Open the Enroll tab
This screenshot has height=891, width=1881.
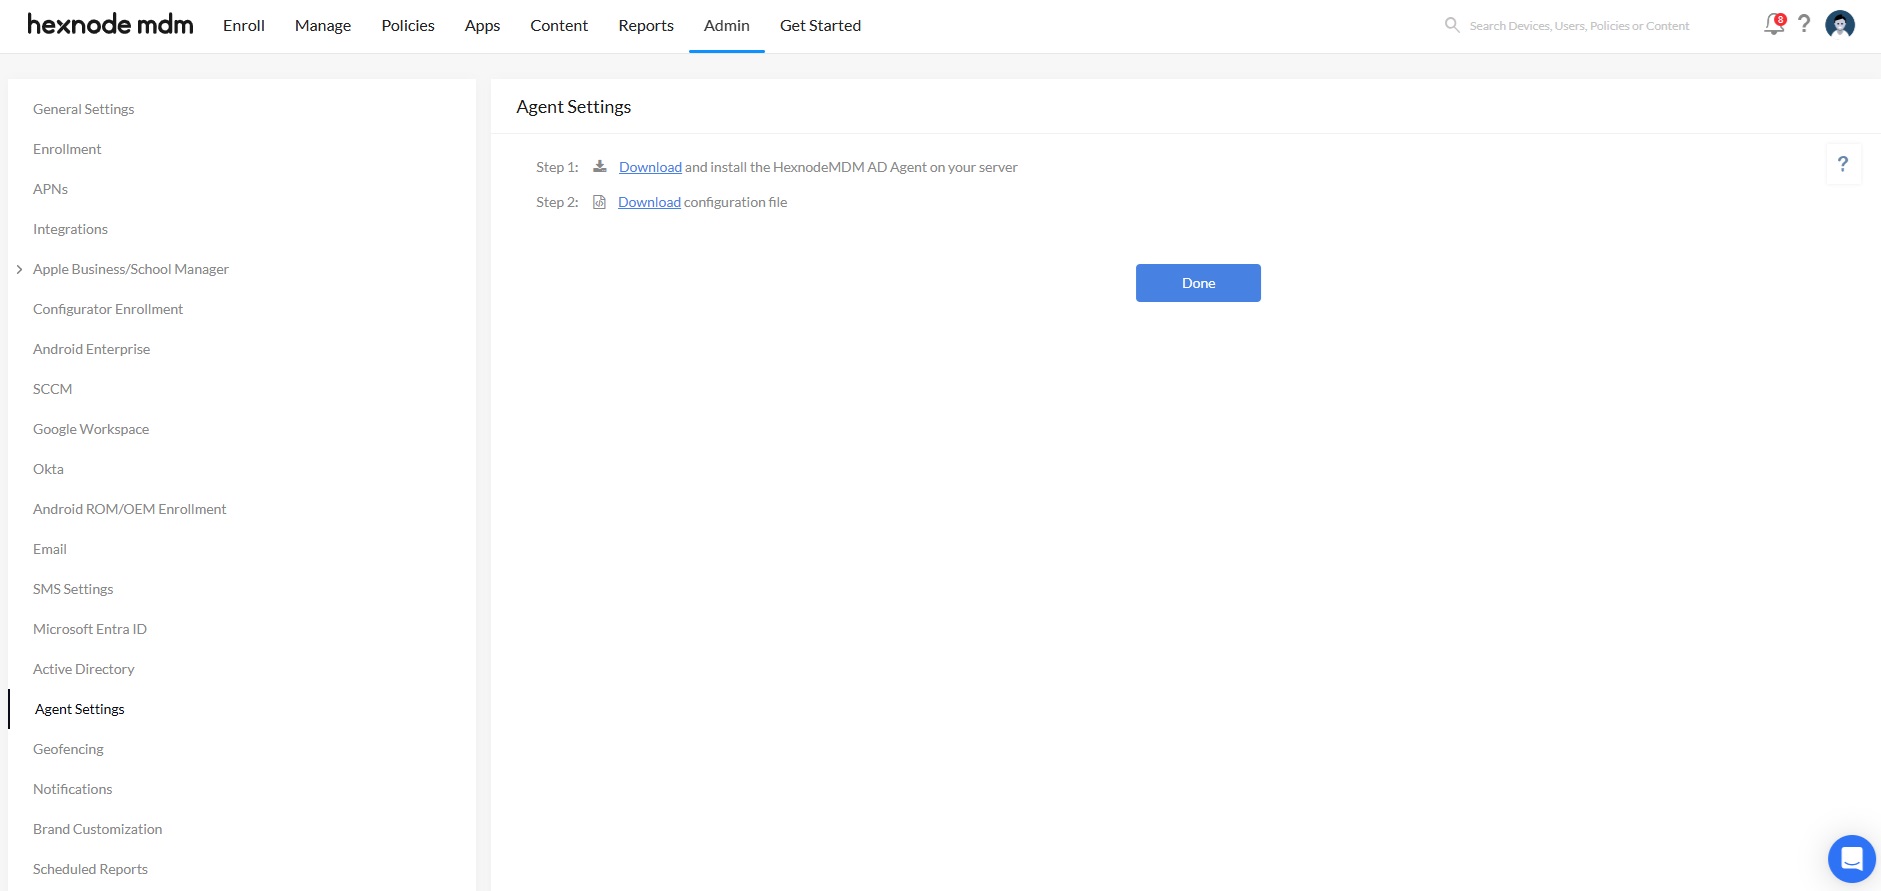click(244, 26)
